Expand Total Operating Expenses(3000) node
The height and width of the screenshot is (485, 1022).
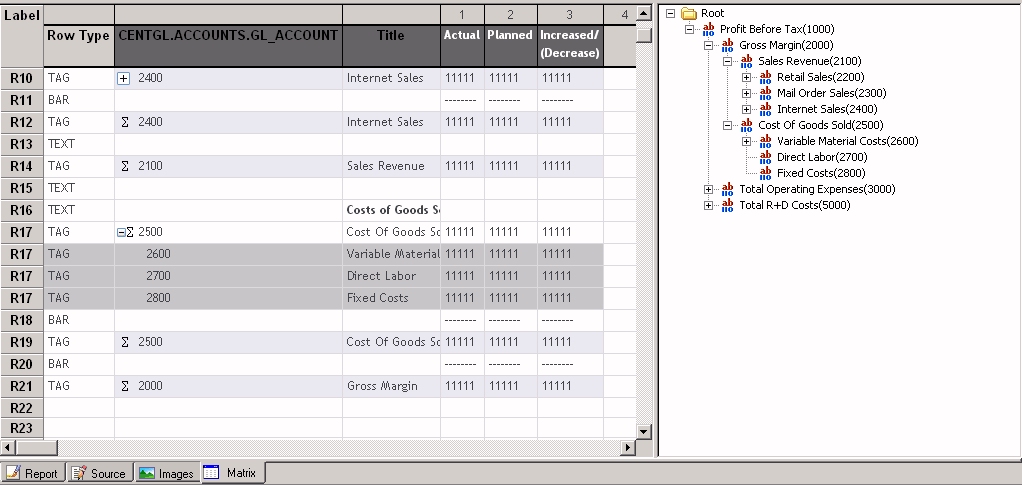(x=708, y=190)
